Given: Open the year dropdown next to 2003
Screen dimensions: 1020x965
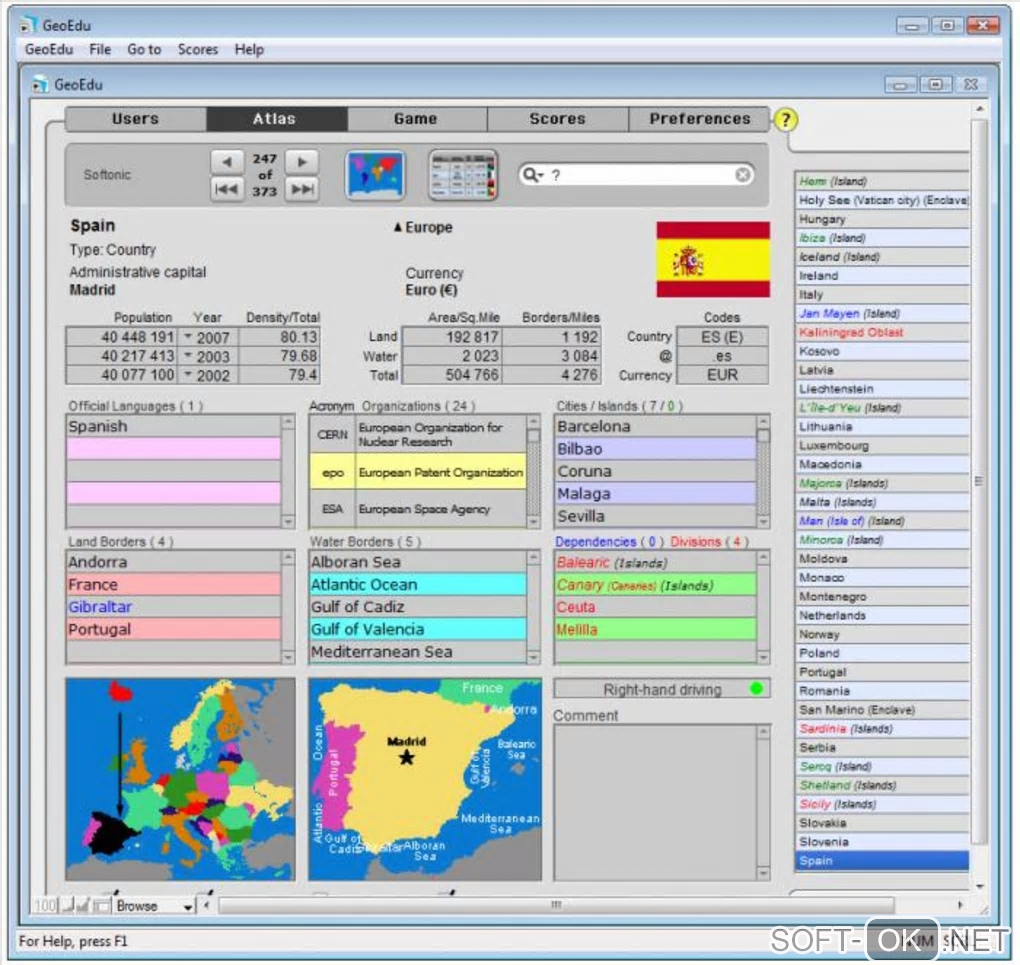Looking at the screenshot, I should 187,355.
